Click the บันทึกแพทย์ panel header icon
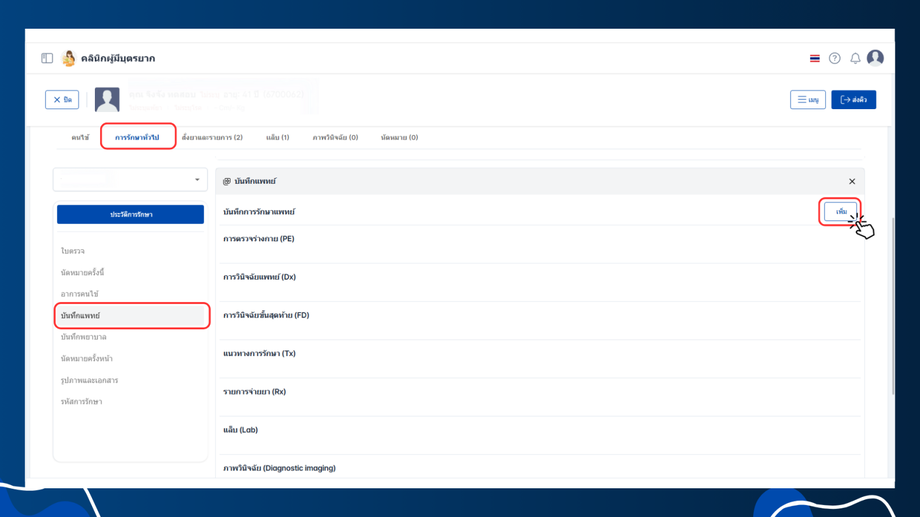Viewport: 920px width, 517px height. [x=226, y=181]
